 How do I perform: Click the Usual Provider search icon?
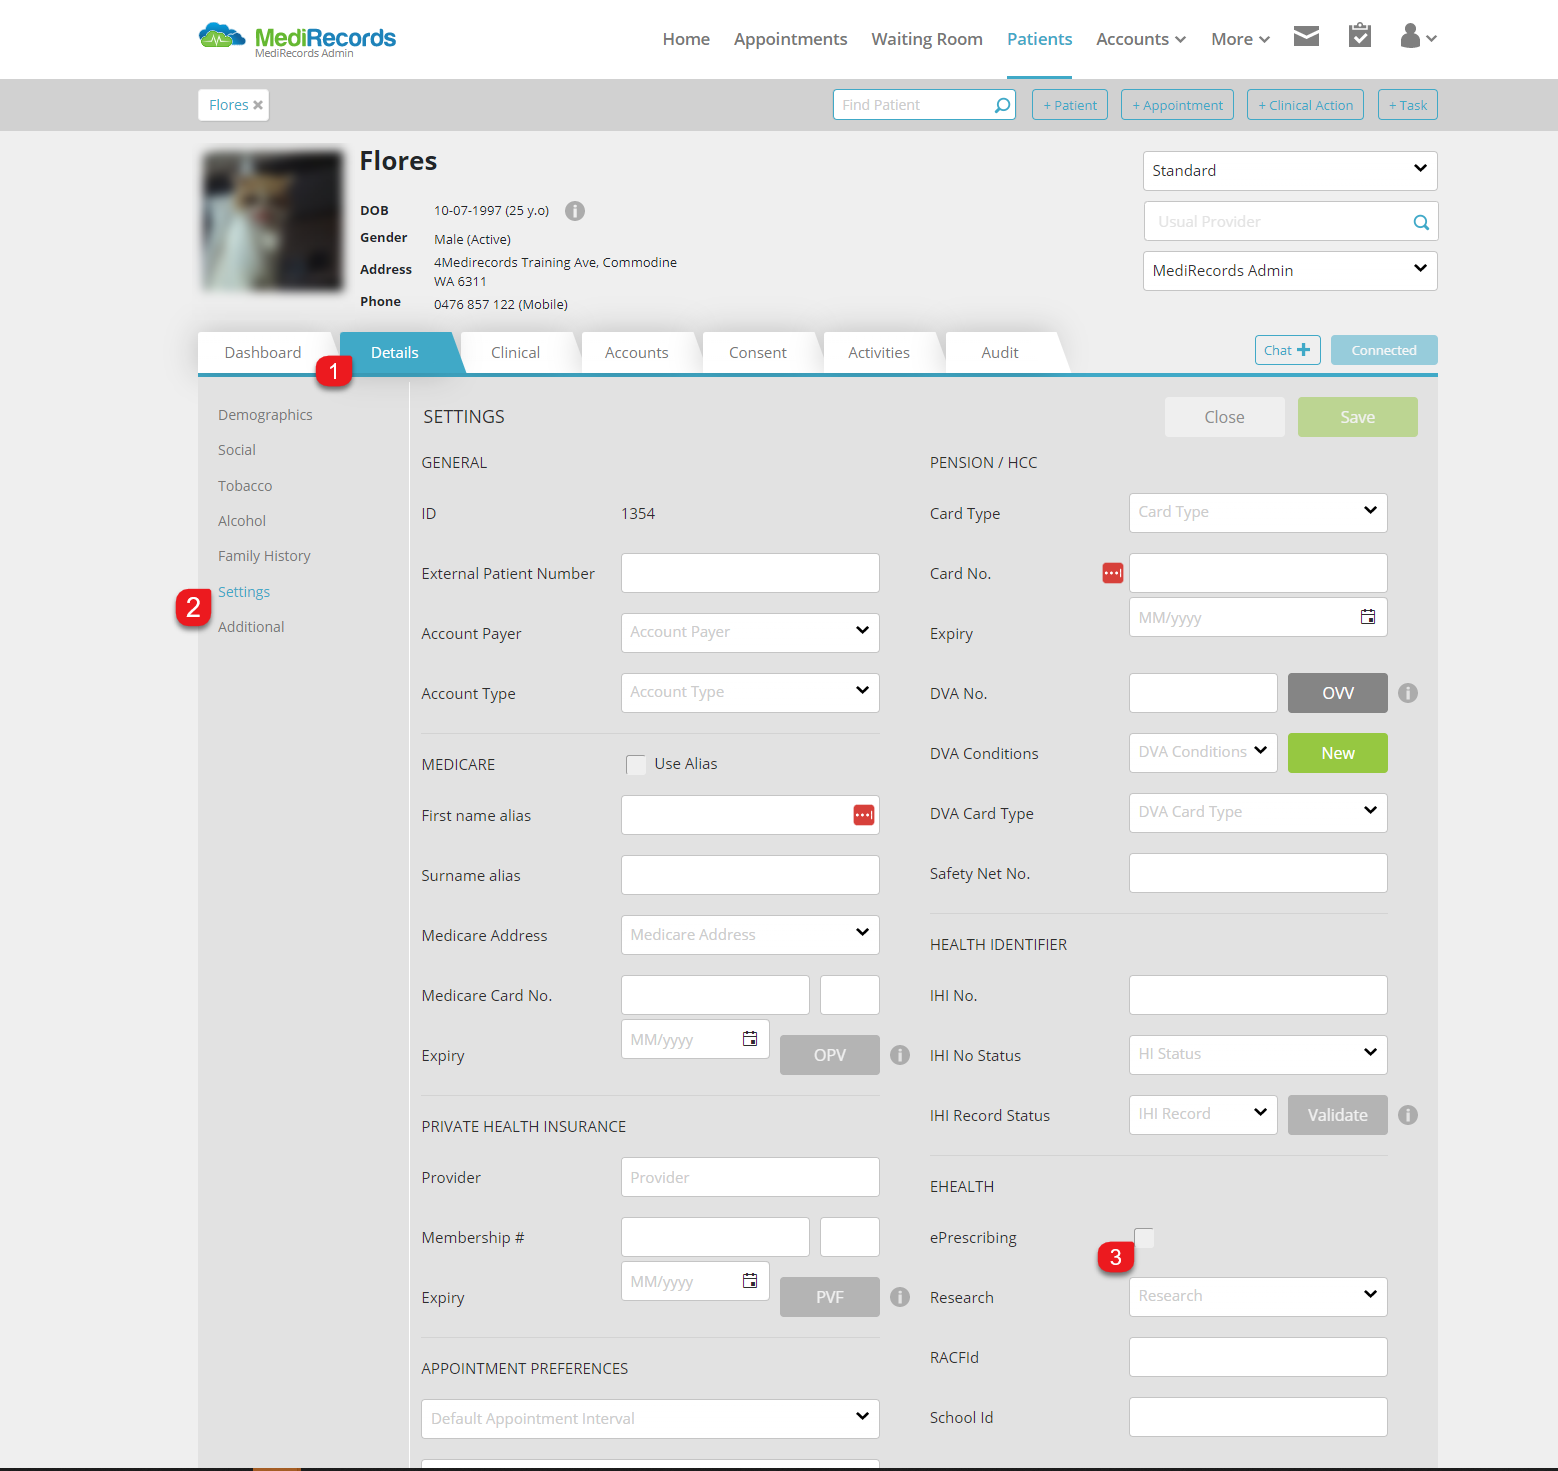tap(1421, 222)
